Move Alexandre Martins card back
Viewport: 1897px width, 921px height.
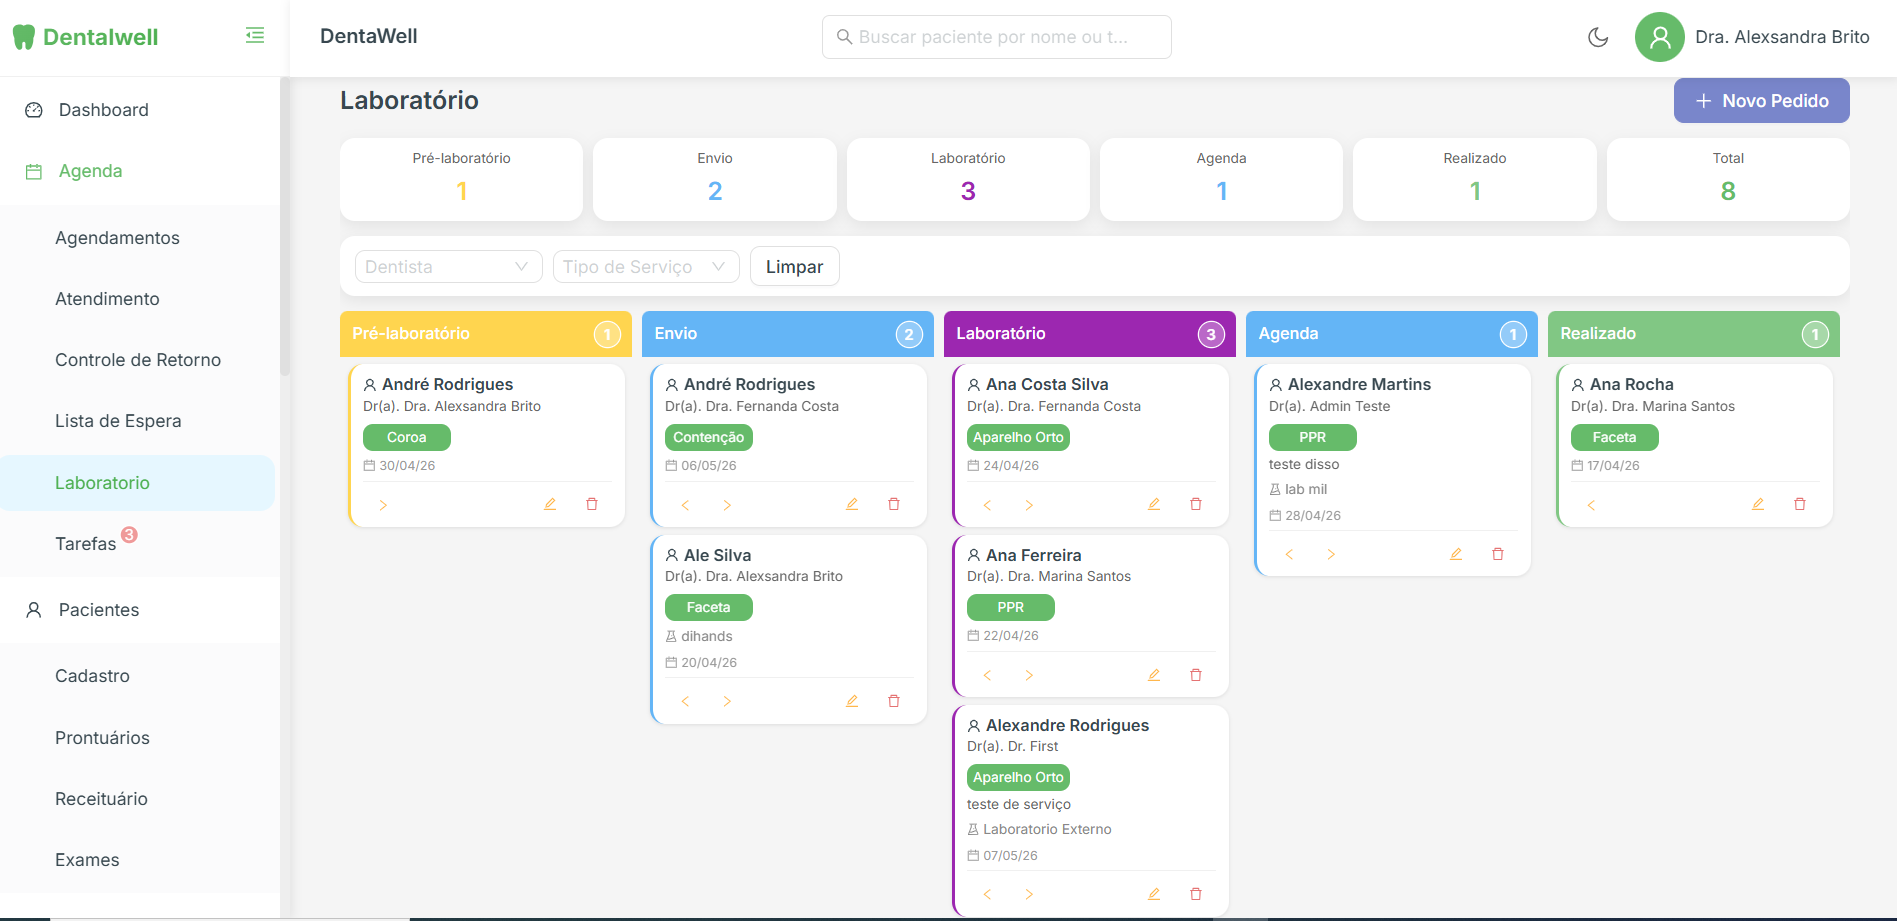[1289, 554]
